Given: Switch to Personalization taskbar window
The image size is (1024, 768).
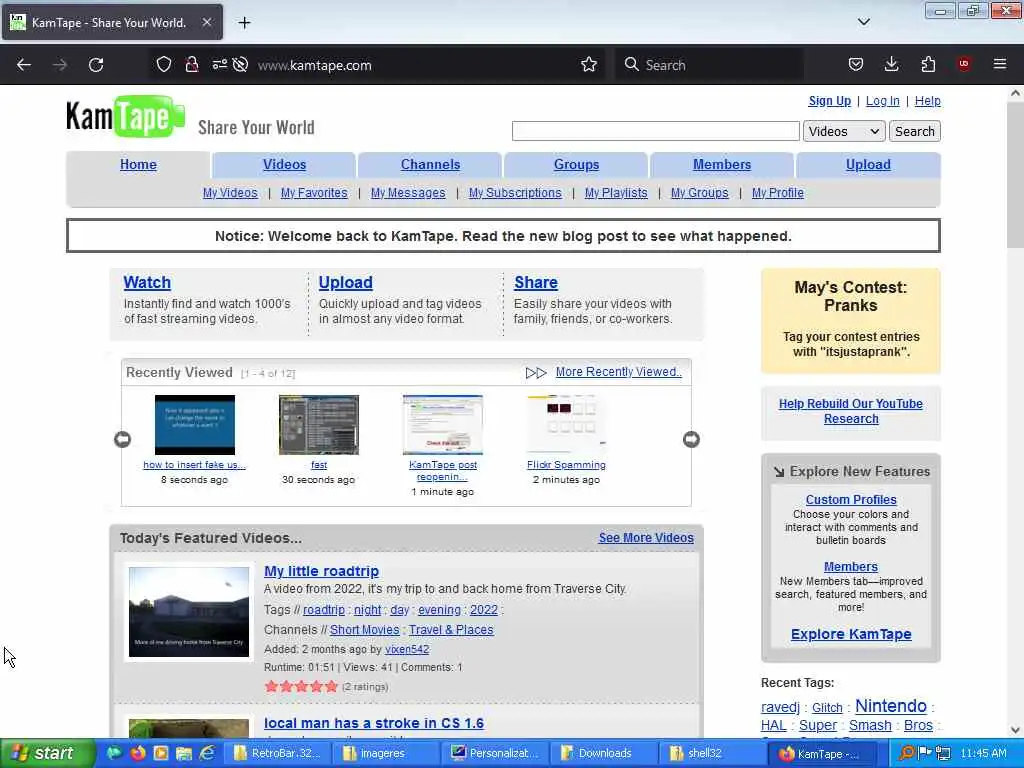Looking at the screenshot, I should pos(496,753).
